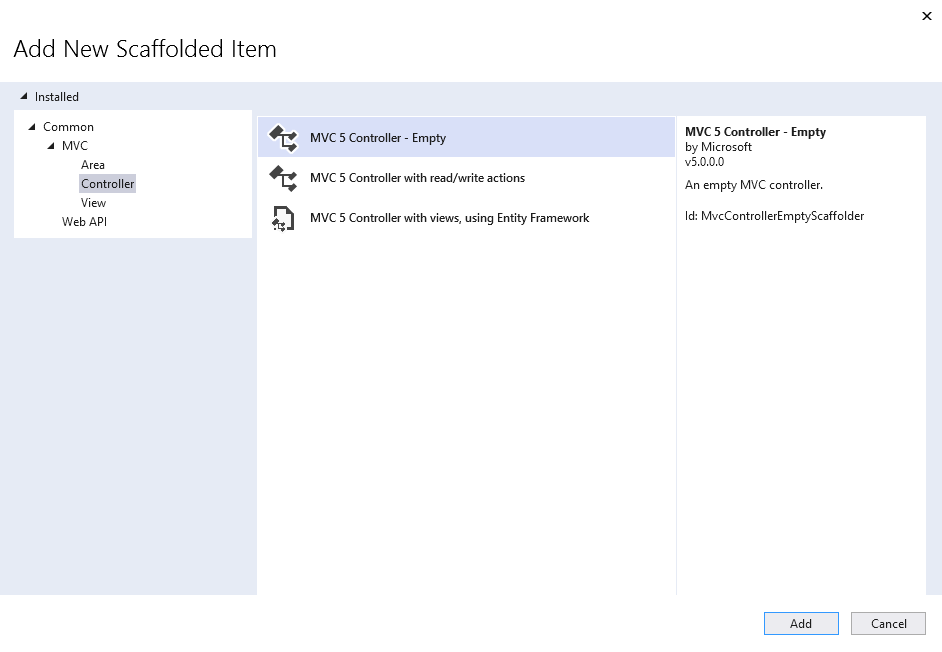Choose Controller with views, using Entity Framework
942x652 pixels.
coord(466,218)
